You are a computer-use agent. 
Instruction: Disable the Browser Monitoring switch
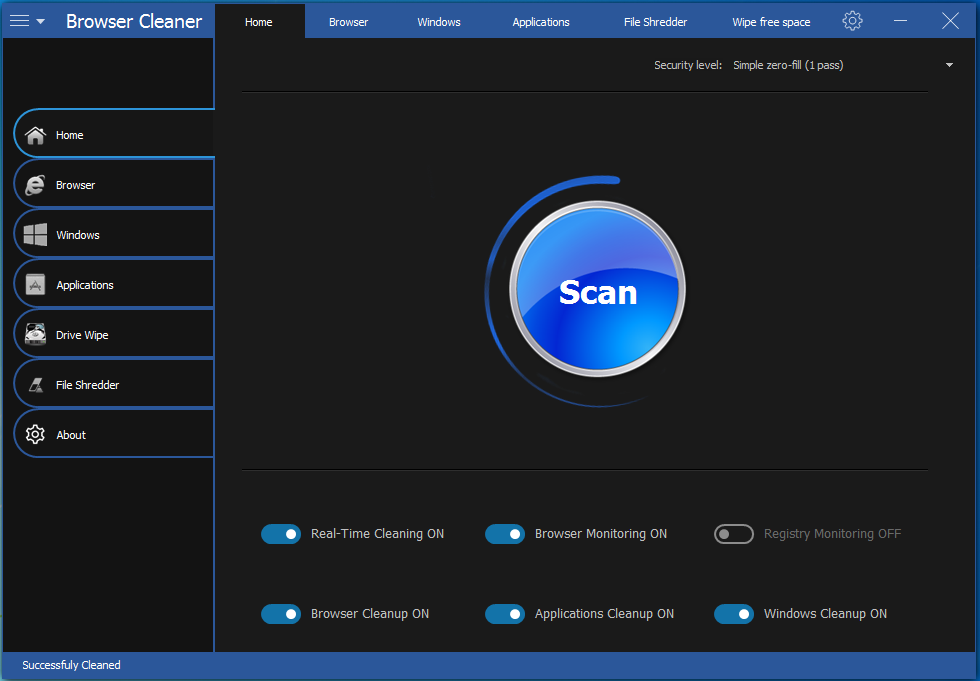(x=505, y=534)
